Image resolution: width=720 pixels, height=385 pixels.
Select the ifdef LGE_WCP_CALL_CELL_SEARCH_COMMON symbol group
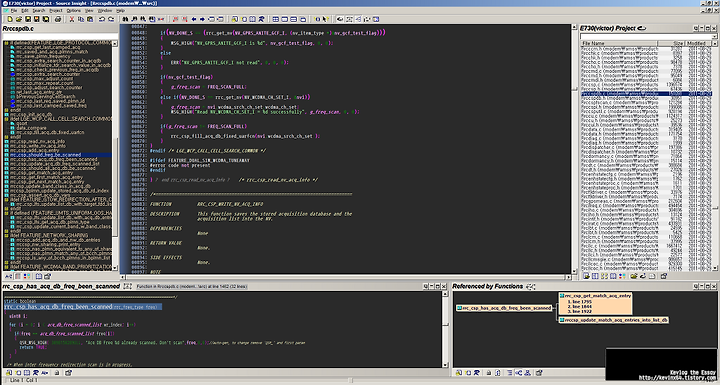(60, 119)
